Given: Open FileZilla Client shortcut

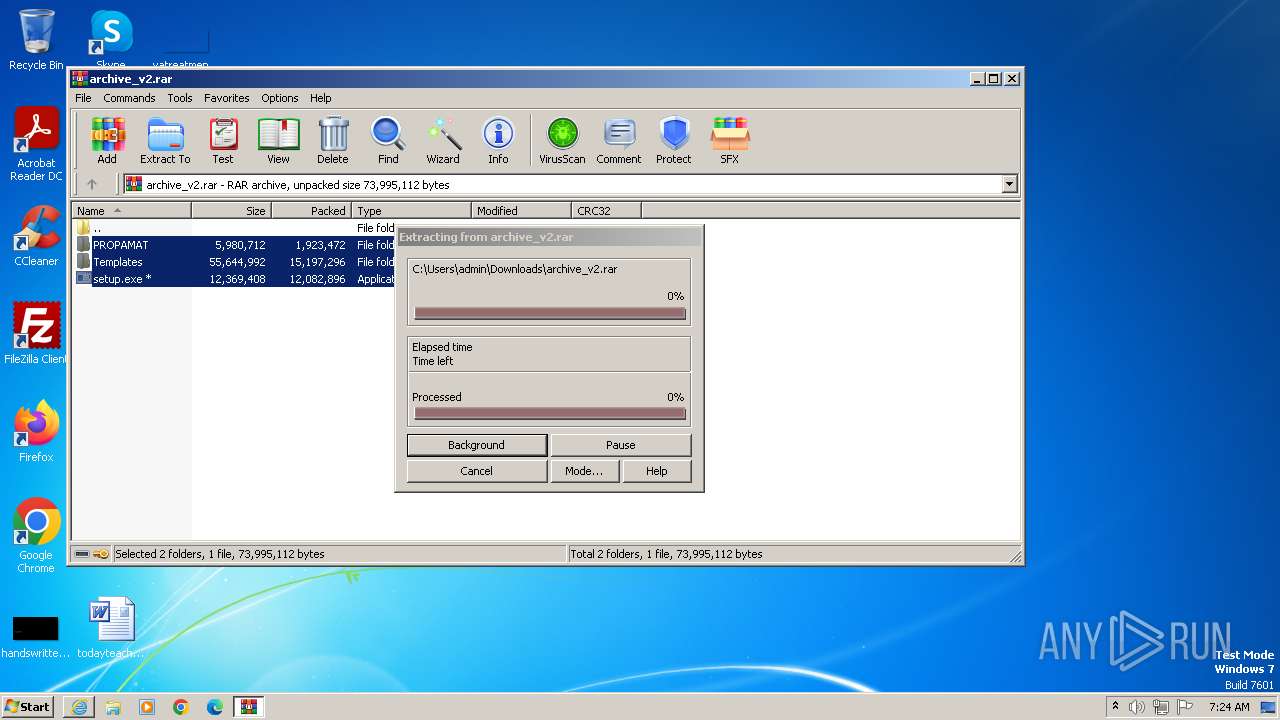Looking at the screenshot, I should 36,333.
